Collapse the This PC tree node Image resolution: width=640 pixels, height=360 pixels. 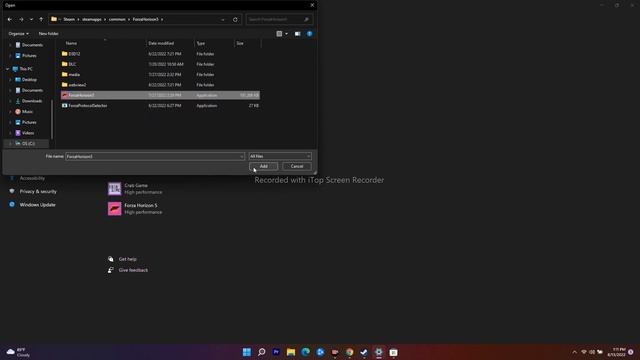7,69
